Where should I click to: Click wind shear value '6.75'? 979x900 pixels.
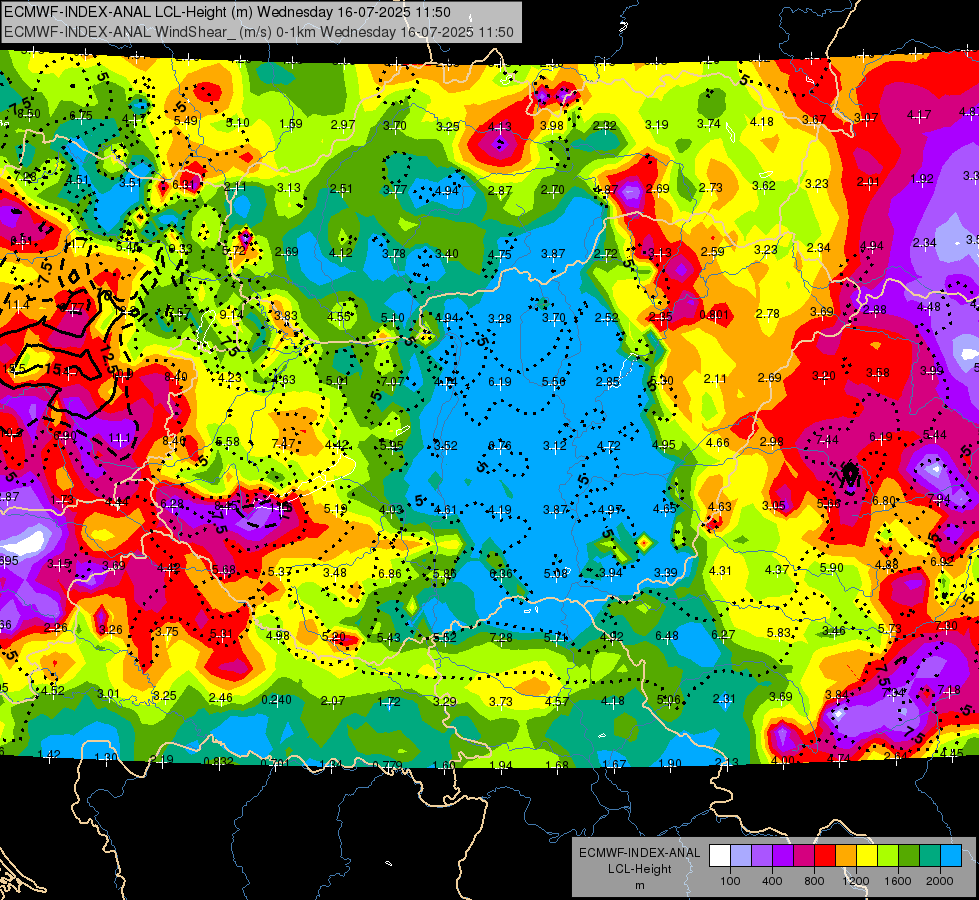pos(81,116)
